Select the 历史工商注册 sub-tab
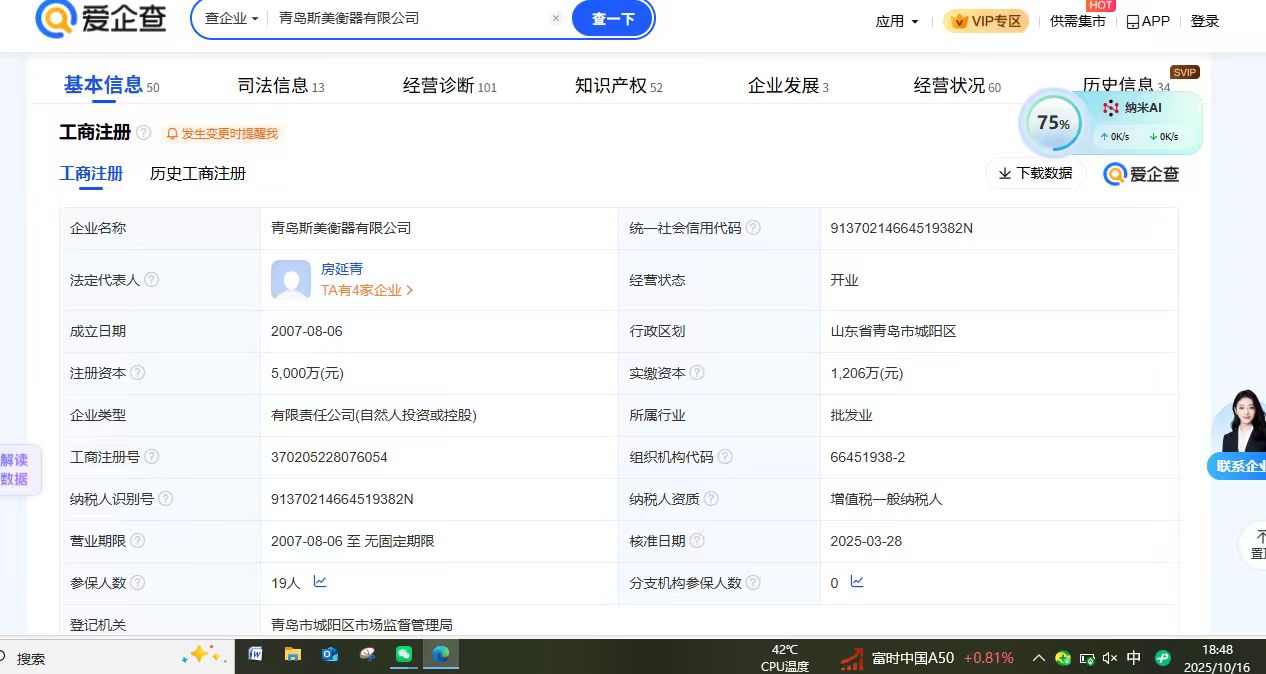Screen dimensions: 1266x674 [x=198, y=173]
